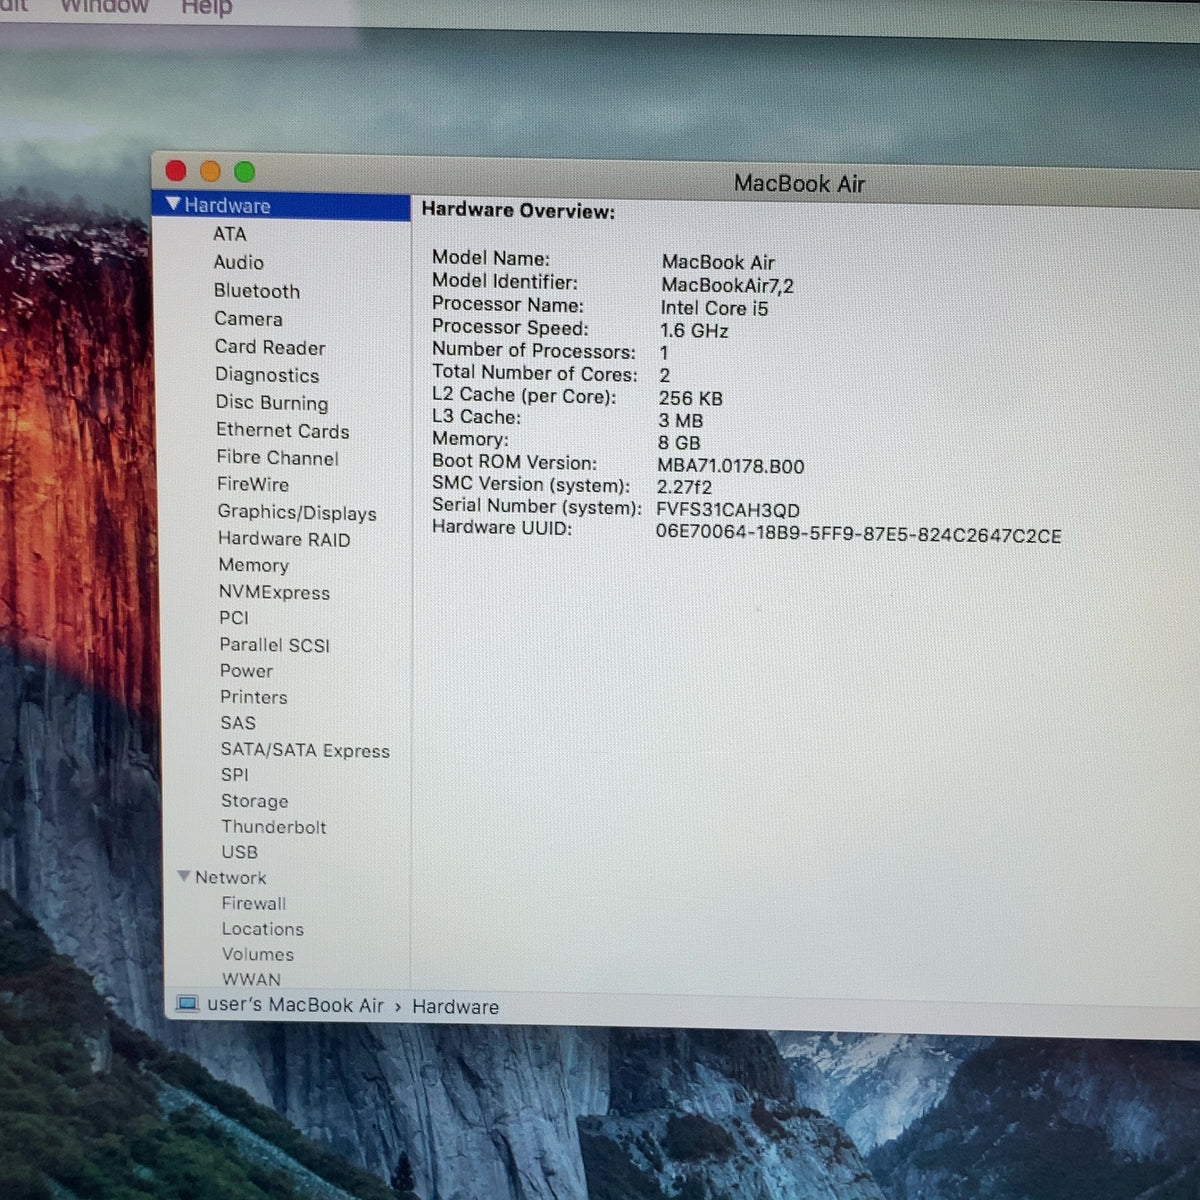Select Parallel SCSI in the sidebar

click(274, 645)
